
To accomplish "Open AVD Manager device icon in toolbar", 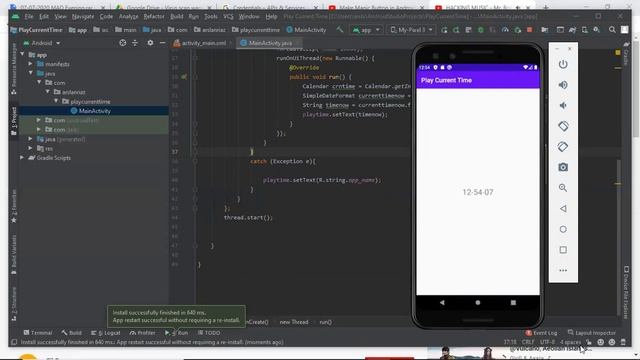I will point(585,30).
